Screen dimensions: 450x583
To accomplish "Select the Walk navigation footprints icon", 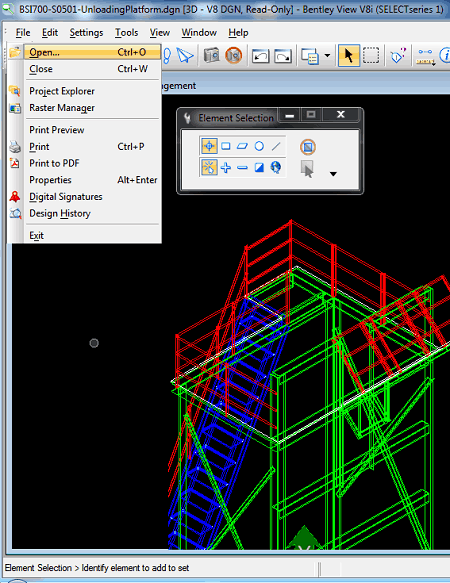I will tap(167, 56).
